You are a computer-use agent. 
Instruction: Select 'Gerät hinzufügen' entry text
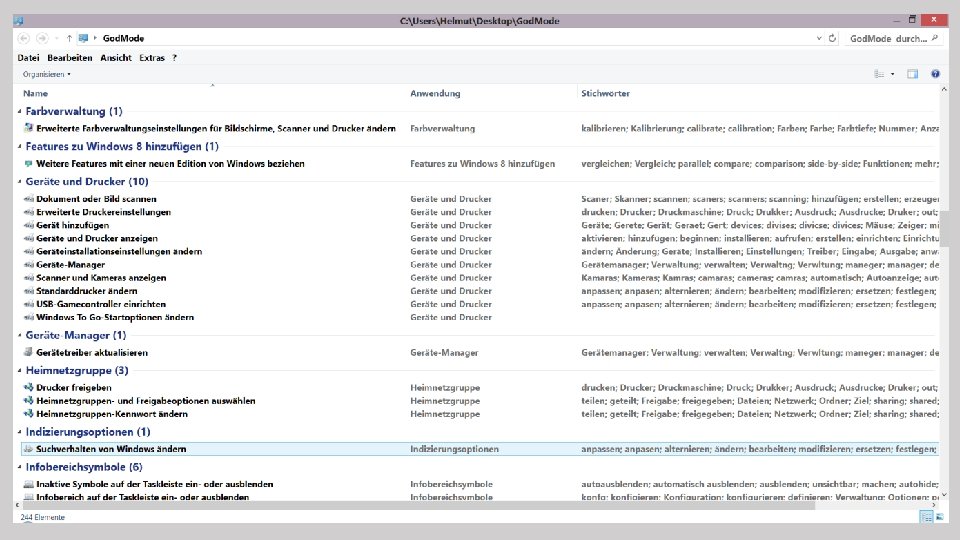(72, 225)
